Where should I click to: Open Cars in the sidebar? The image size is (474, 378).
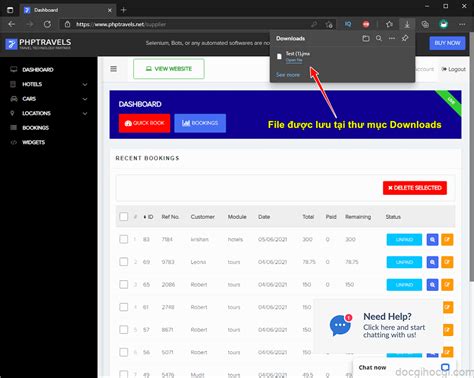pyautogui.click(x=29, y=99)
